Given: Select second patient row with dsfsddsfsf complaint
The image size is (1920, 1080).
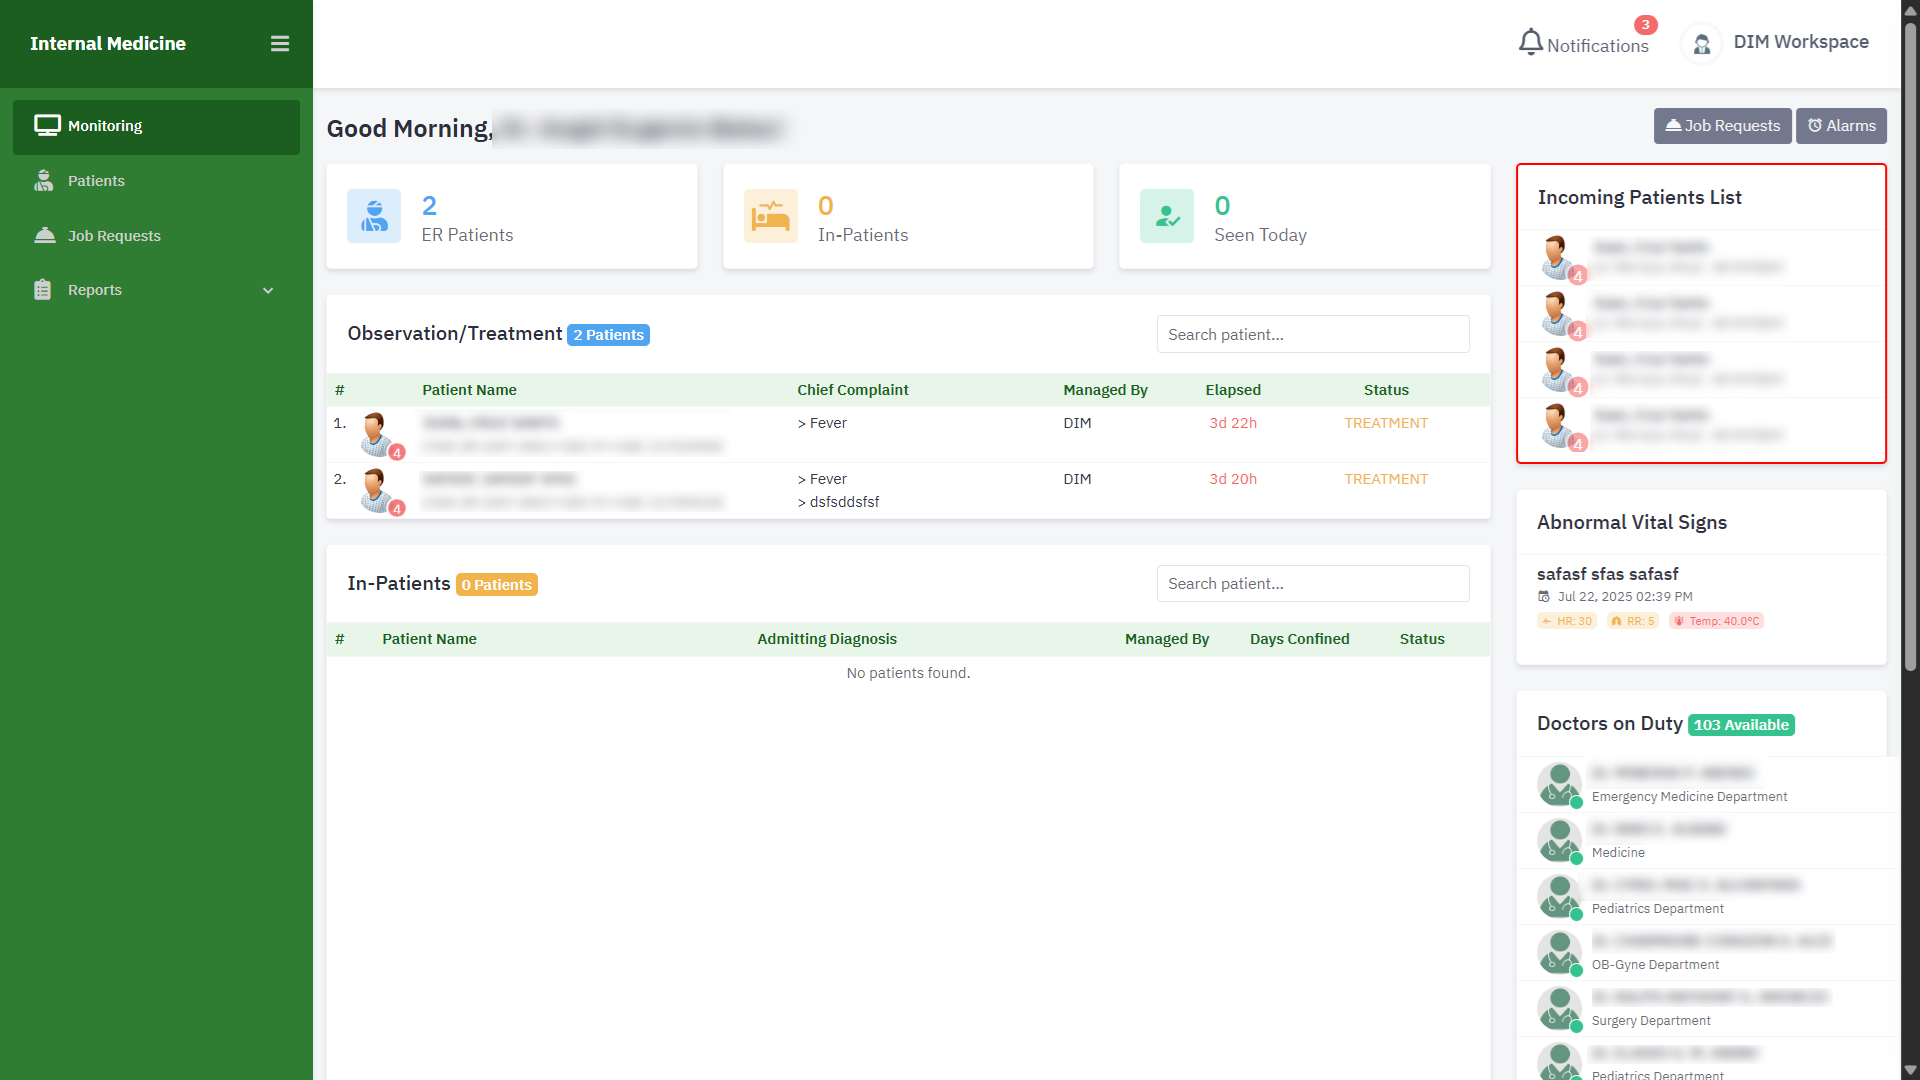Looking at the screenshot, I should (x=844, y=502).
